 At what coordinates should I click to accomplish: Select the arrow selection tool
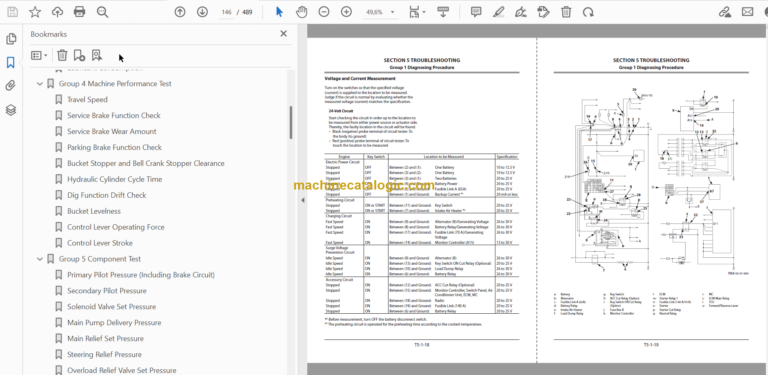279,12
